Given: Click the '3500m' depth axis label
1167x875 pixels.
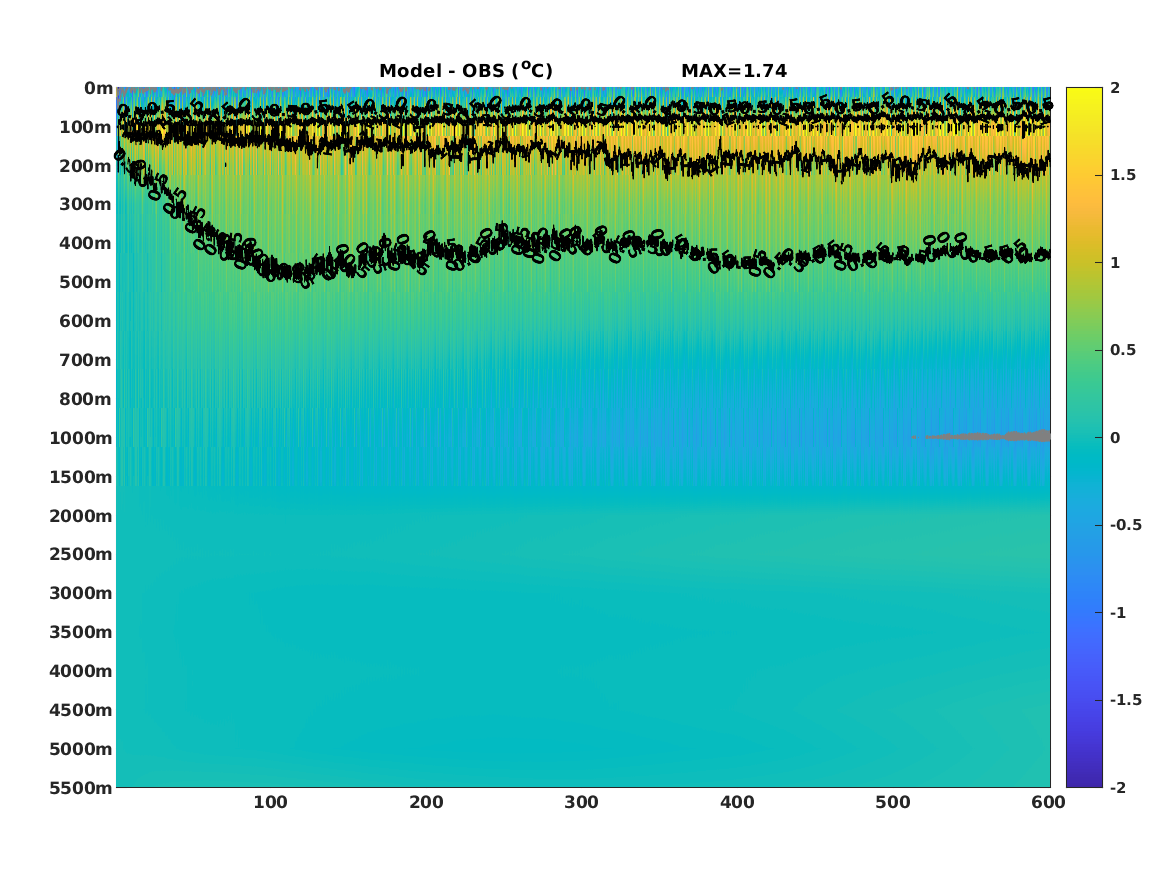Looking at the screenshot, I should pos(81,632).
